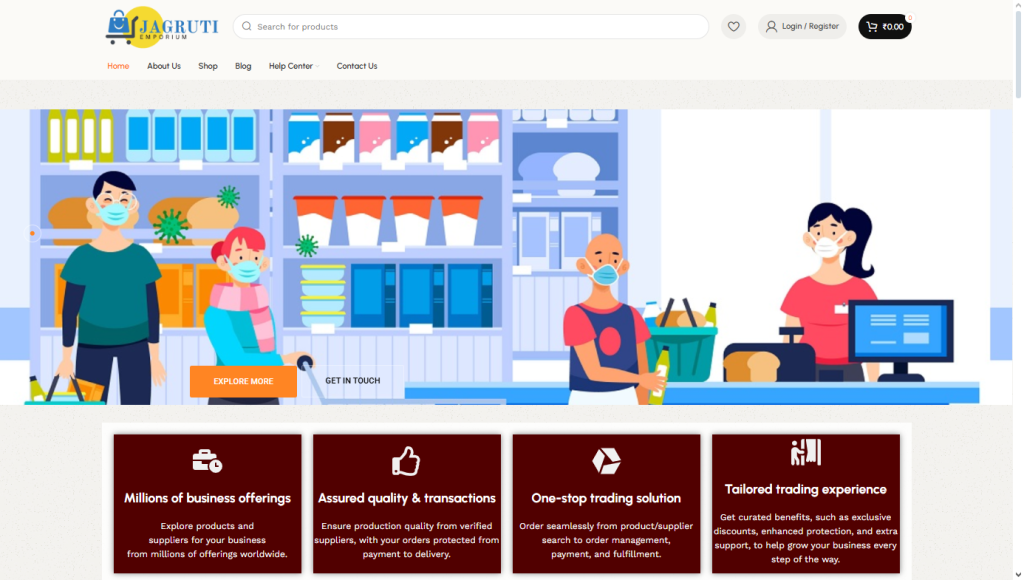
Task: Click the one-stop trading solution icon
Action: [x=606, y=460]
